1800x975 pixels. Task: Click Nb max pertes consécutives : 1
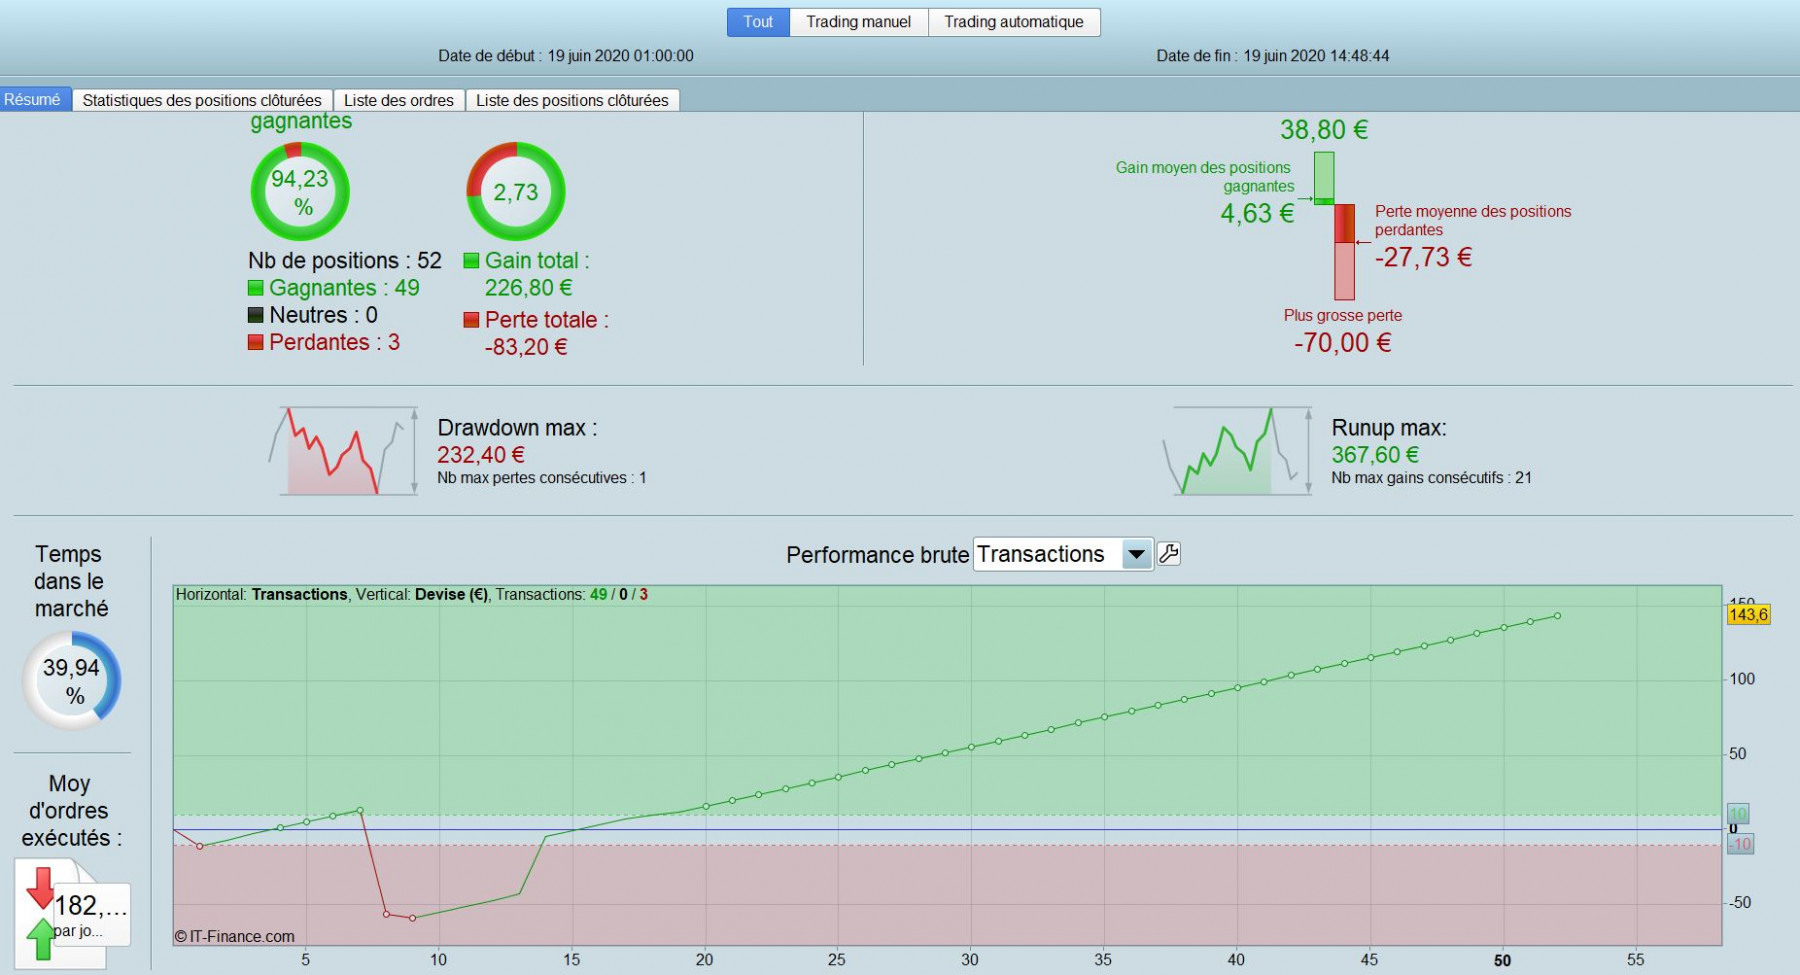click(542, 478)
